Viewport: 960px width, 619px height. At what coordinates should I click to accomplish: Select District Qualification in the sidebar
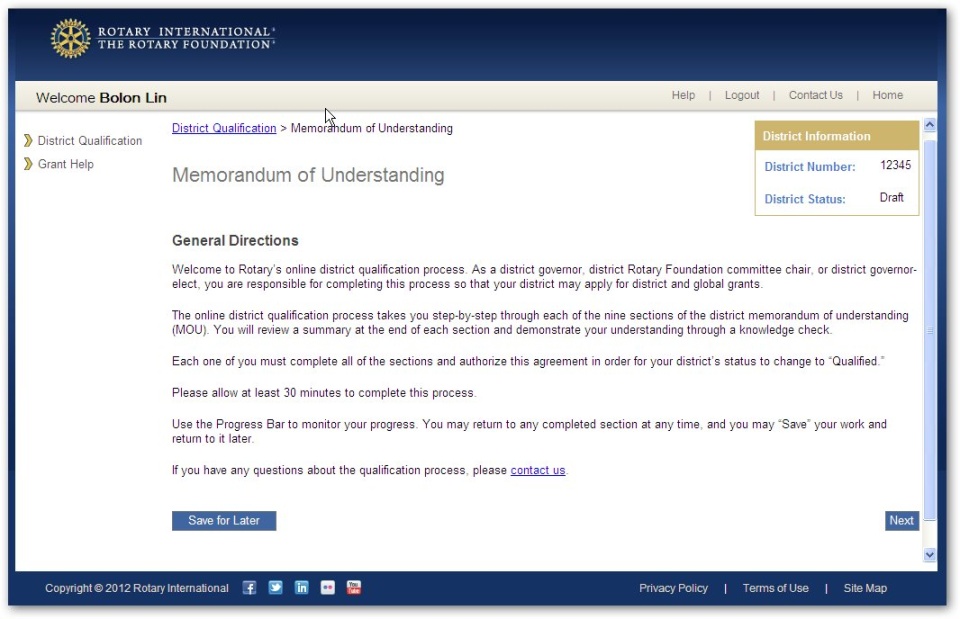pos(90,141)
